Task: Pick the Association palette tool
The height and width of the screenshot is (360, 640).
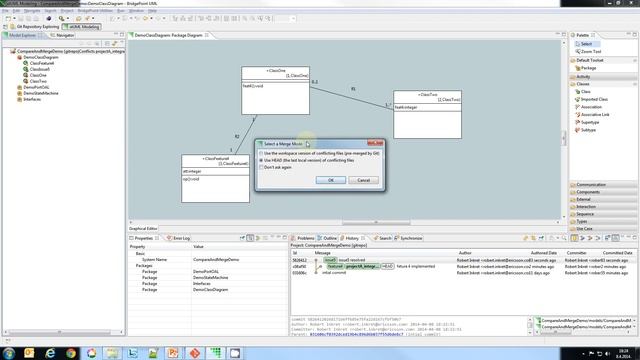Action: 588,107
